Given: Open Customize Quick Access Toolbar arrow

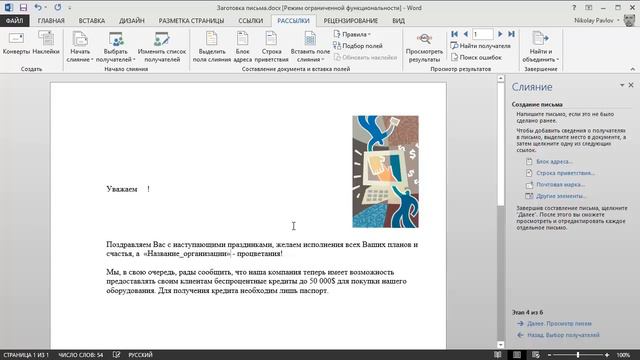Looking at the screenshot, I should coord(70,8).
